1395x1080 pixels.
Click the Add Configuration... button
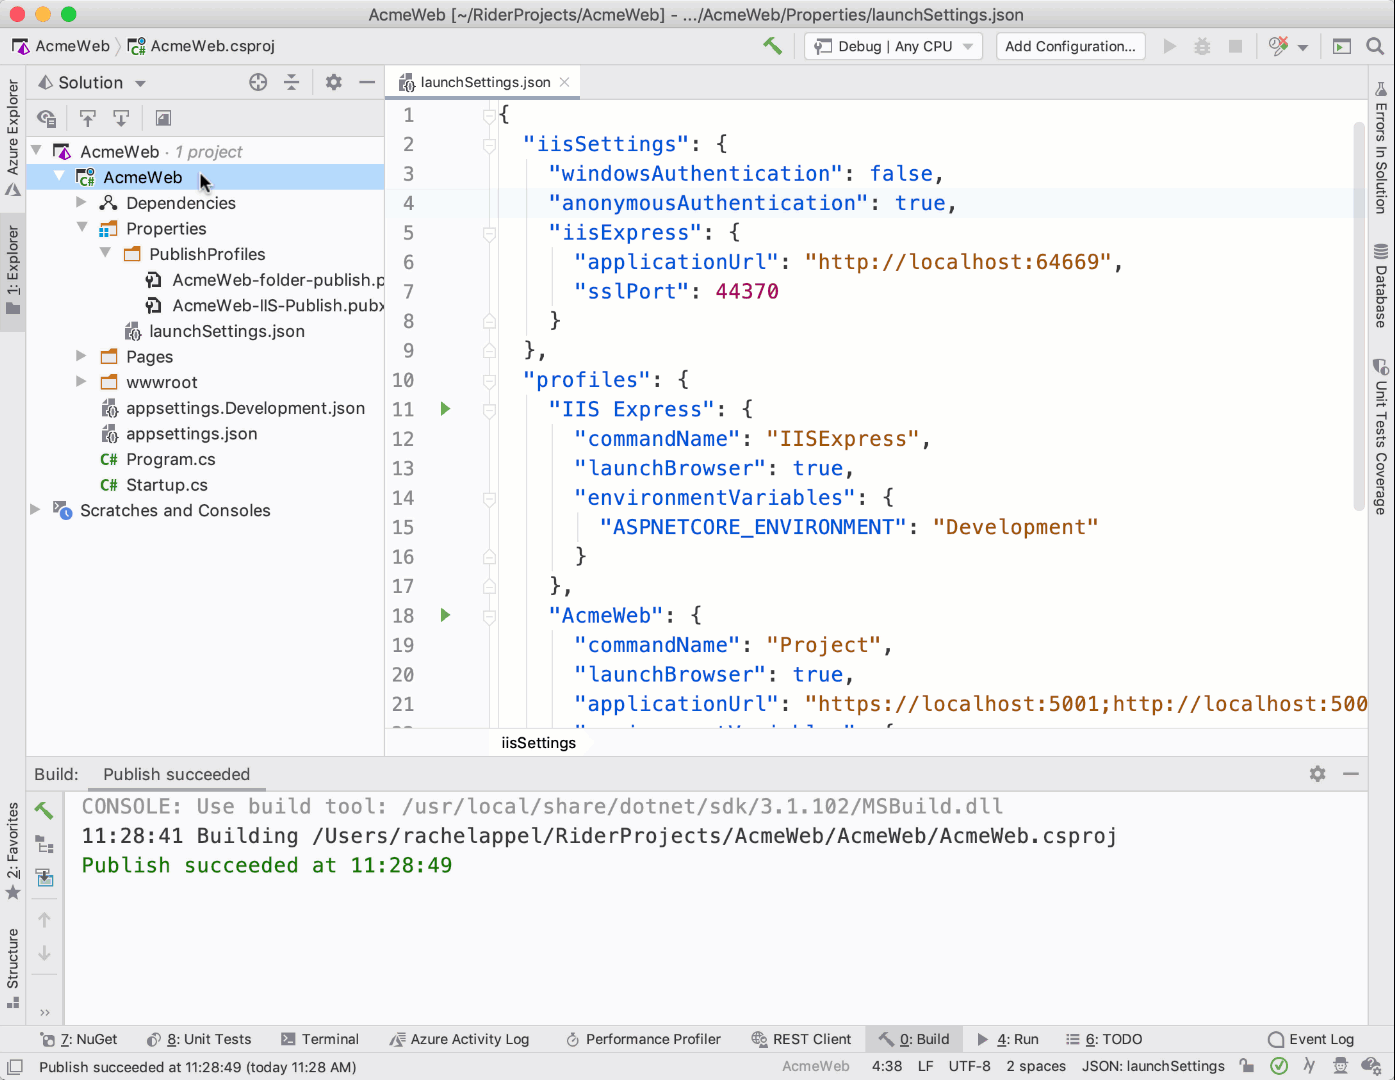tap(1070, 46)
